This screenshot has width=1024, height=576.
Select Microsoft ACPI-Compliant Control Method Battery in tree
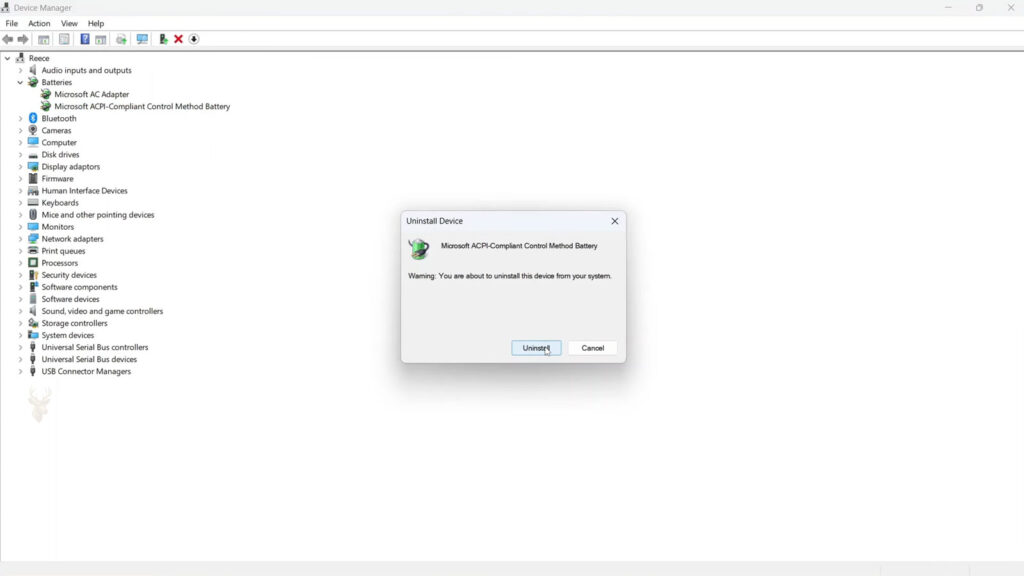142,106
